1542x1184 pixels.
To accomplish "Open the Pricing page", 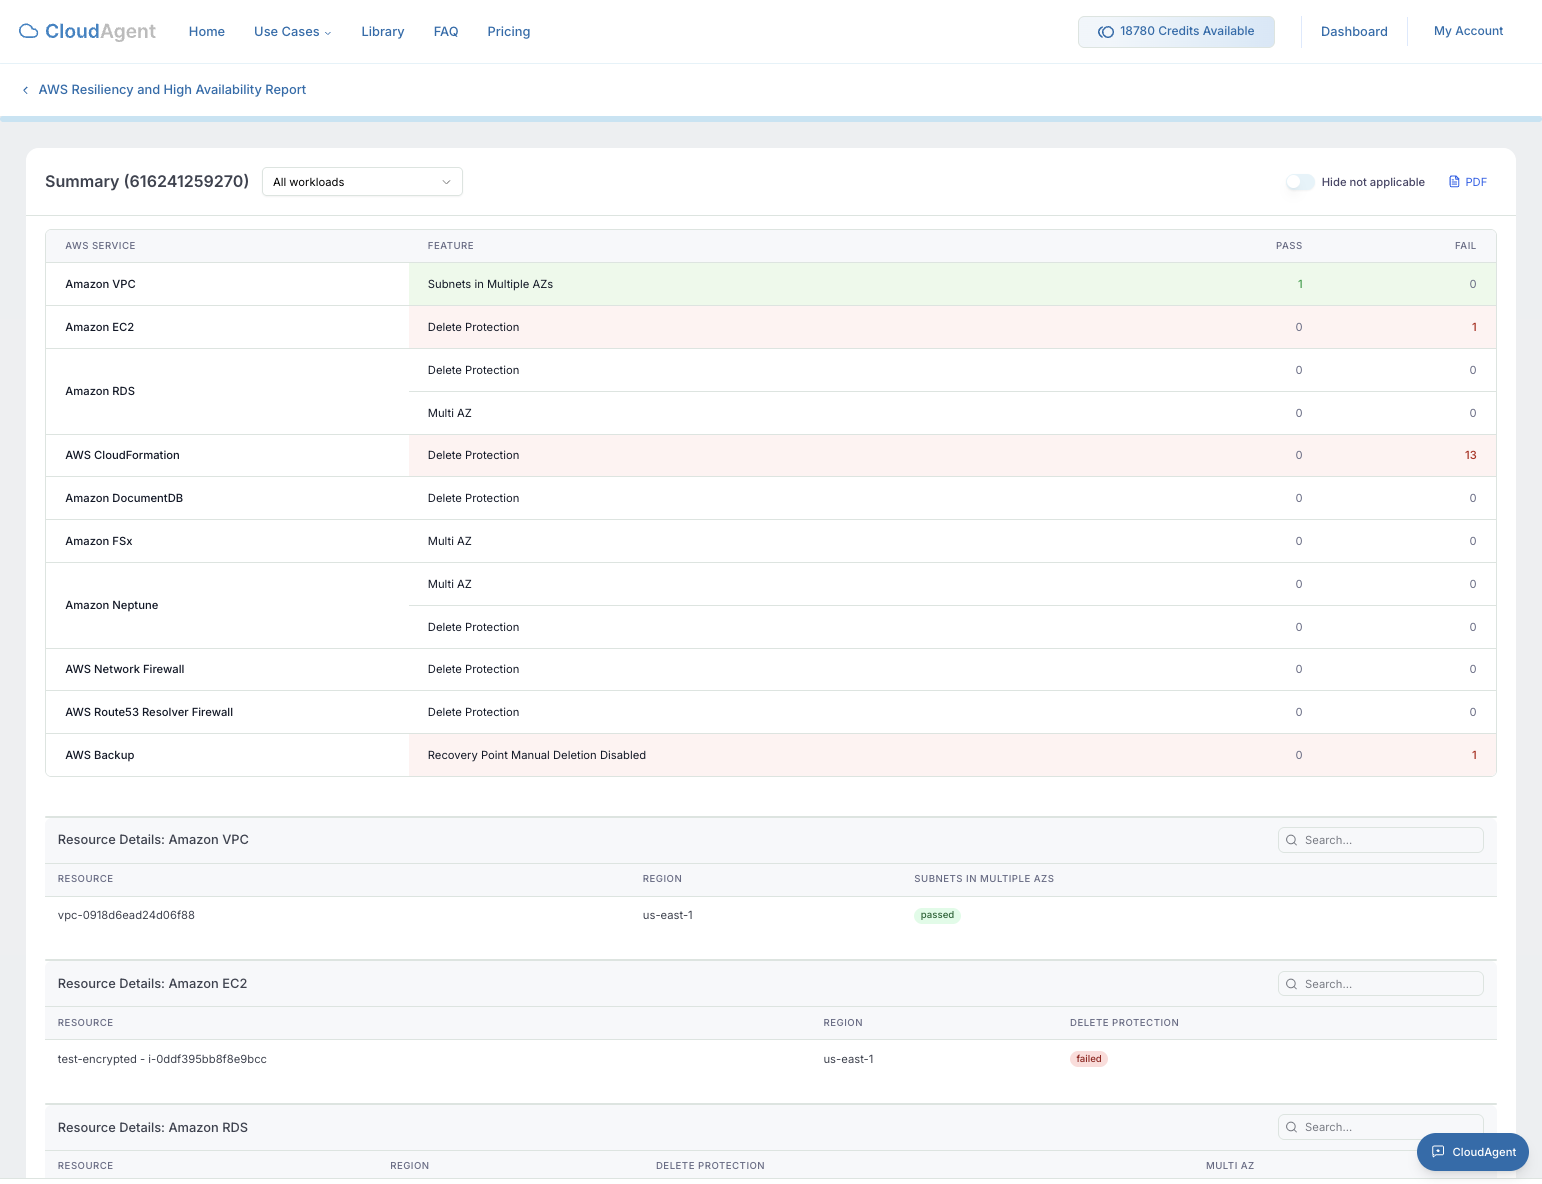I will tap(509, 32).
